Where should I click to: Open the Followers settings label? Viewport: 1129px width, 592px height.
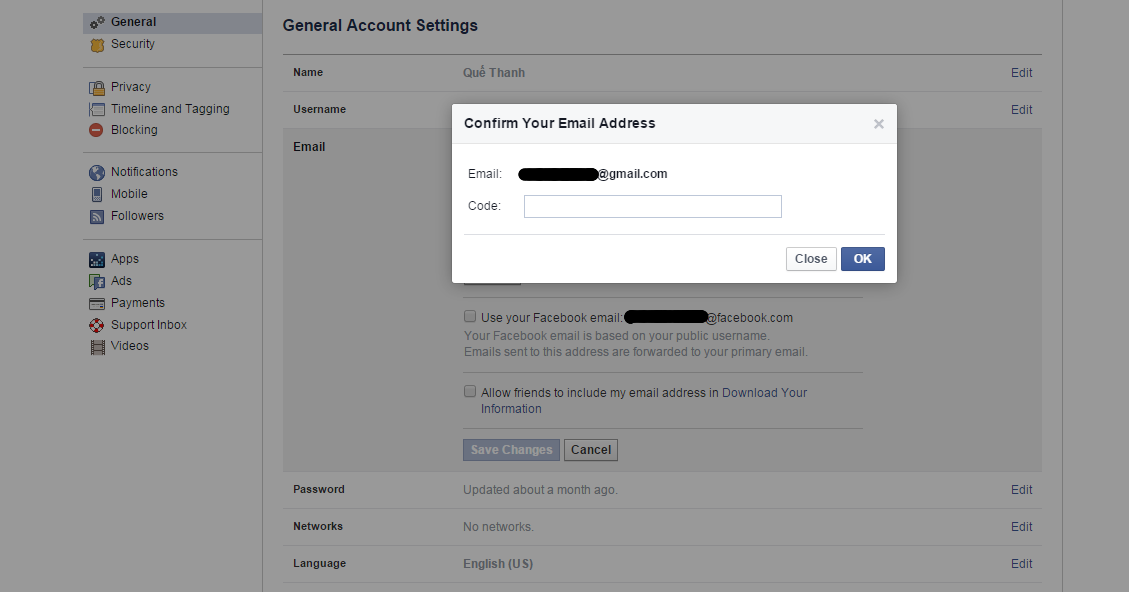[137, 215]
